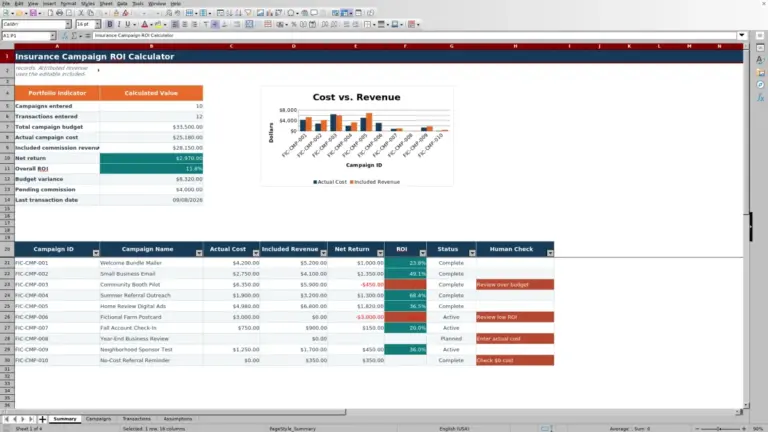Screen dimensions: 768x432
Task: Click the Cut scissors icon
Action: click(81, 13)
